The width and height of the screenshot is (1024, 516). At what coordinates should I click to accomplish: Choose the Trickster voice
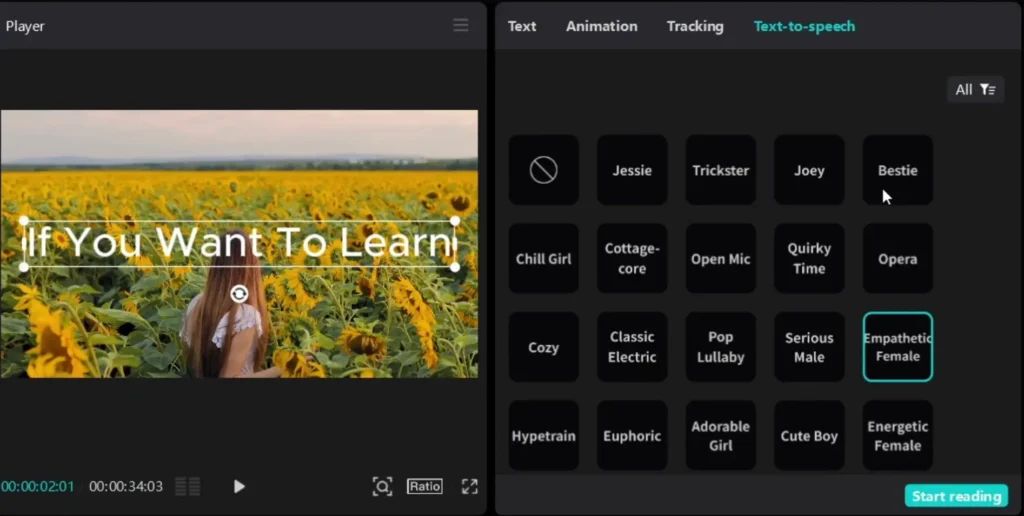click(x=720, y=170)
